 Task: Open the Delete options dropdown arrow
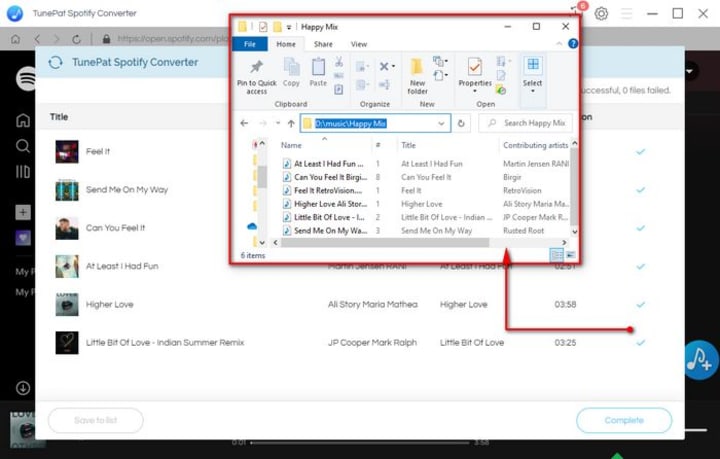click(x=393, y=67)
